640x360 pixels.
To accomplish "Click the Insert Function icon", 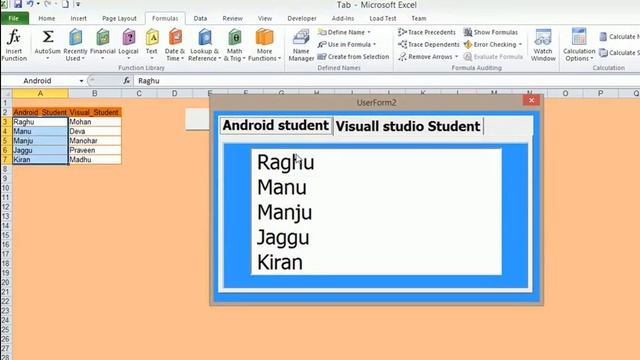I will pyautogui.click(x=14, y=44).
